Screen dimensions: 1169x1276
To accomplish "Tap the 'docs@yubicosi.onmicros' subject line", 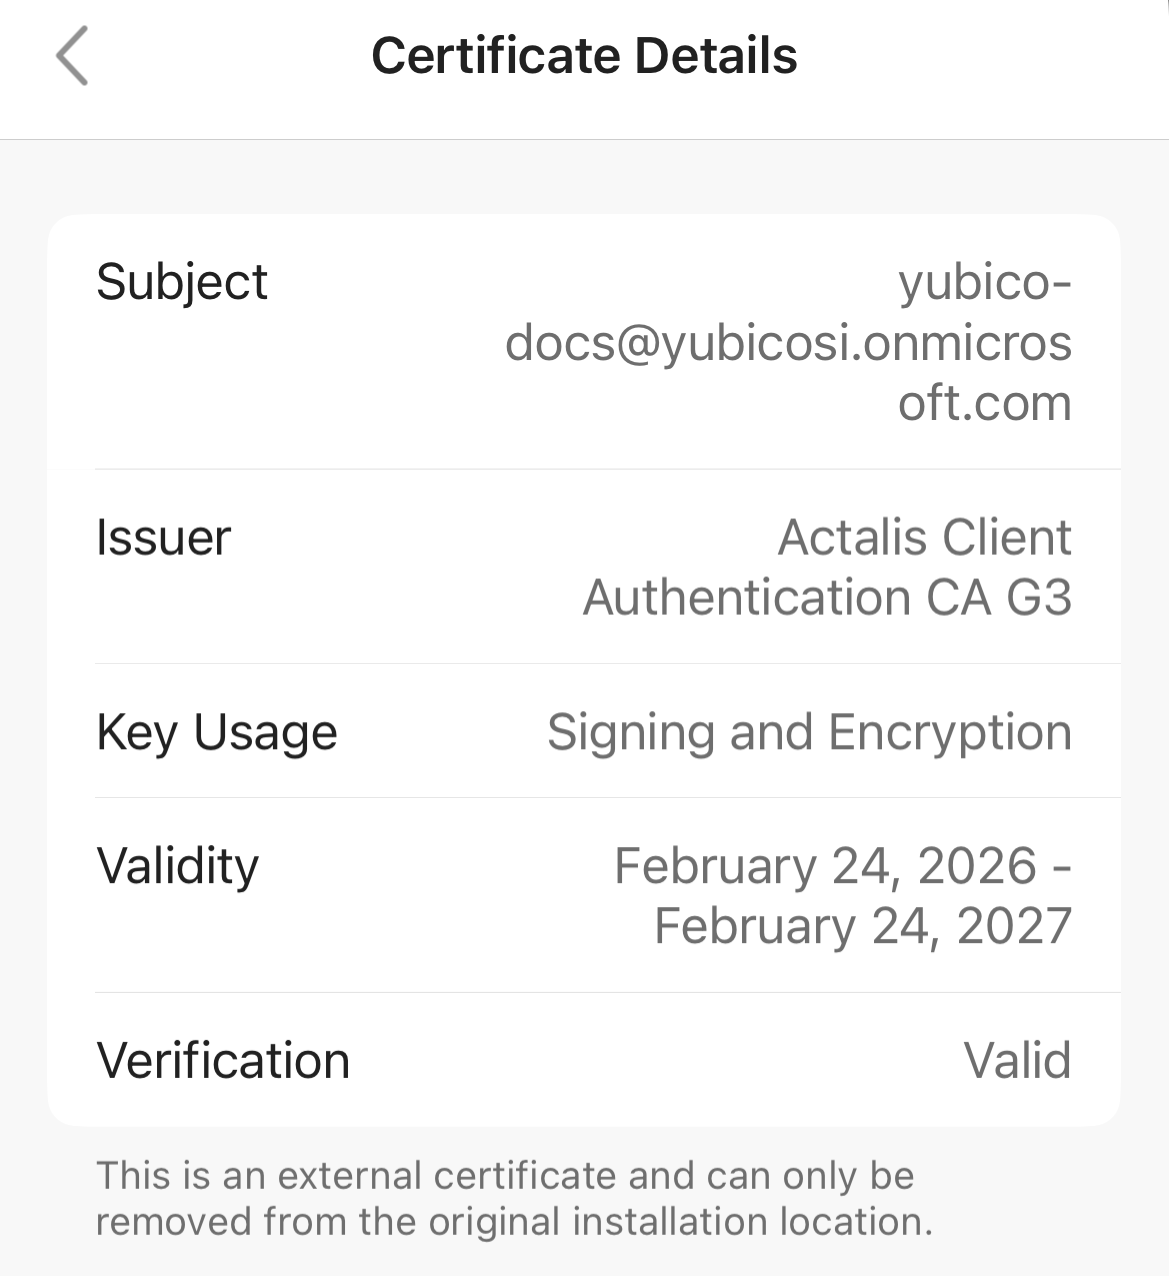I will tap(788, 343).
